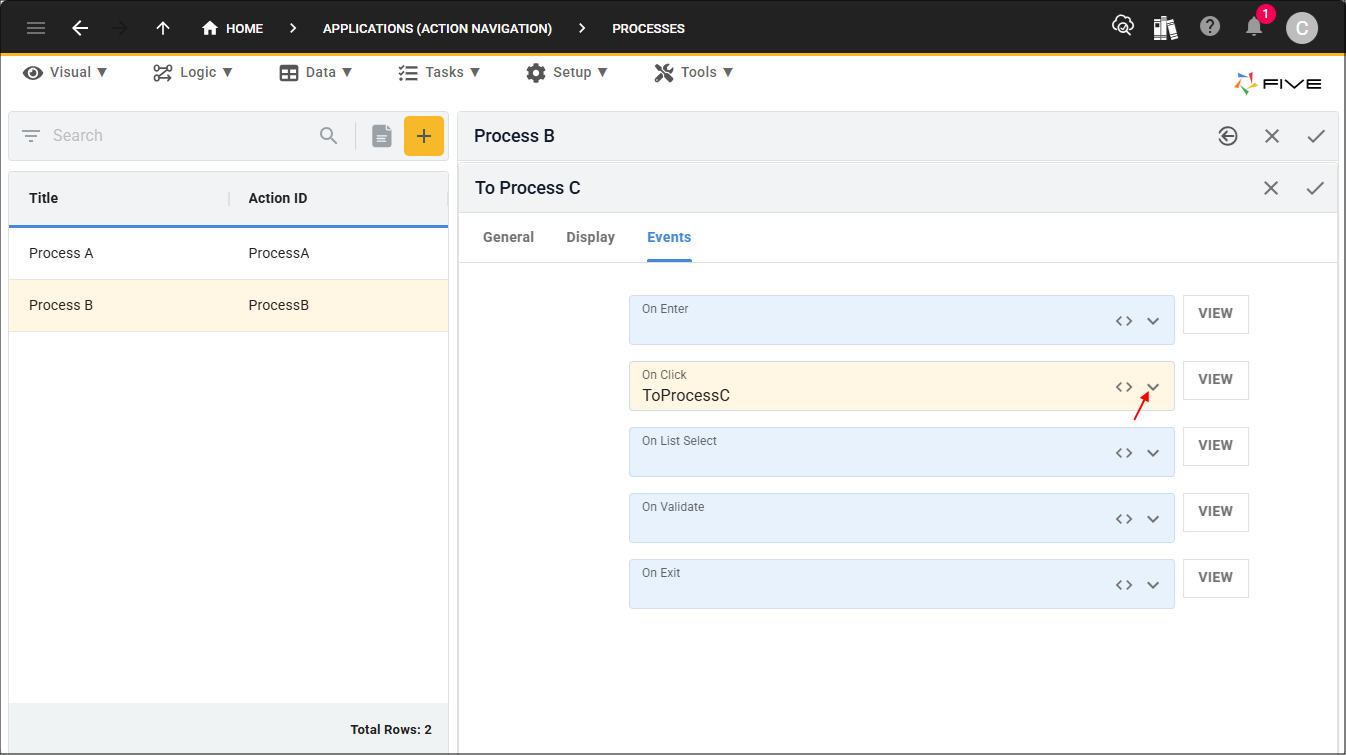Viewport: 1346px width, 755px height.
Task: Open code editor icon for On List Select
Action: click(x=1124, y=453)
